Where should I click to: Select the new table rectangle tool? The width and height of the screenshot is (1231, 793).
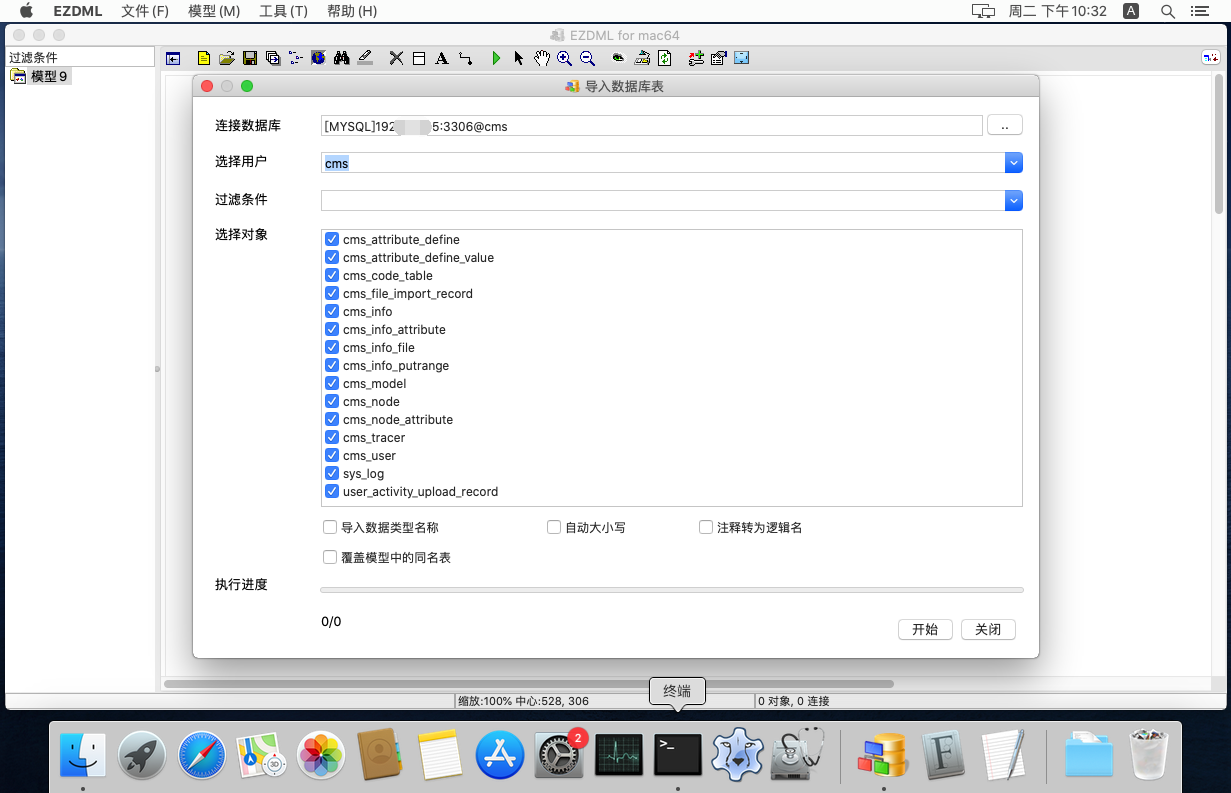419,58
